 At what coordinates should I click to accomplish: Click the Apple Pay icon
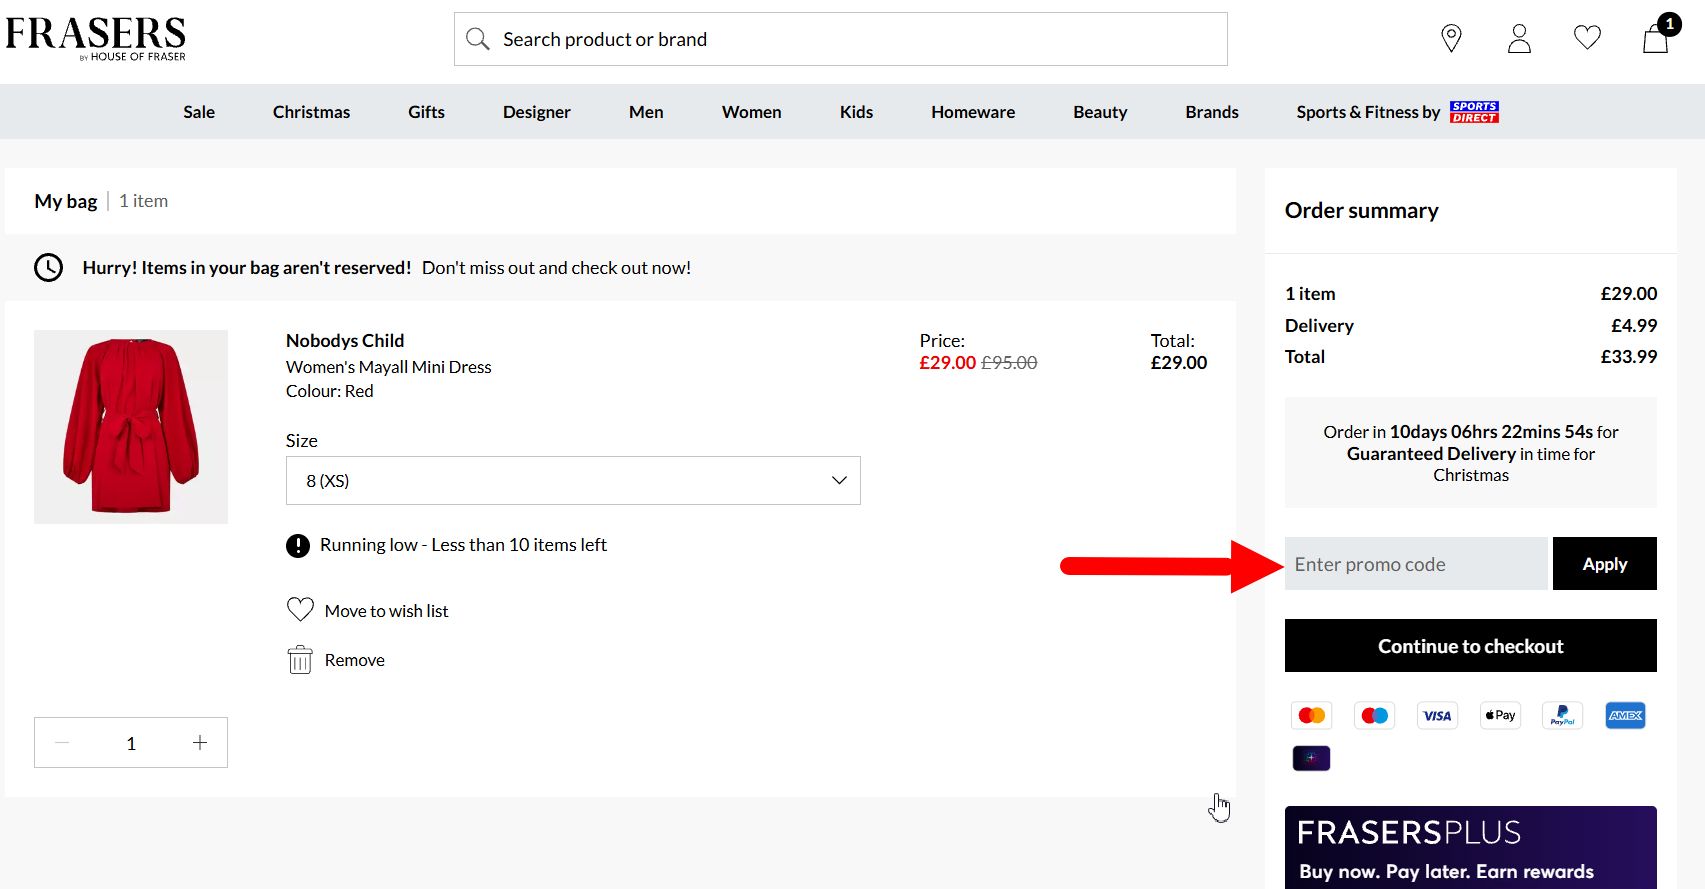pyautogui.click(x=1500, y=715)
